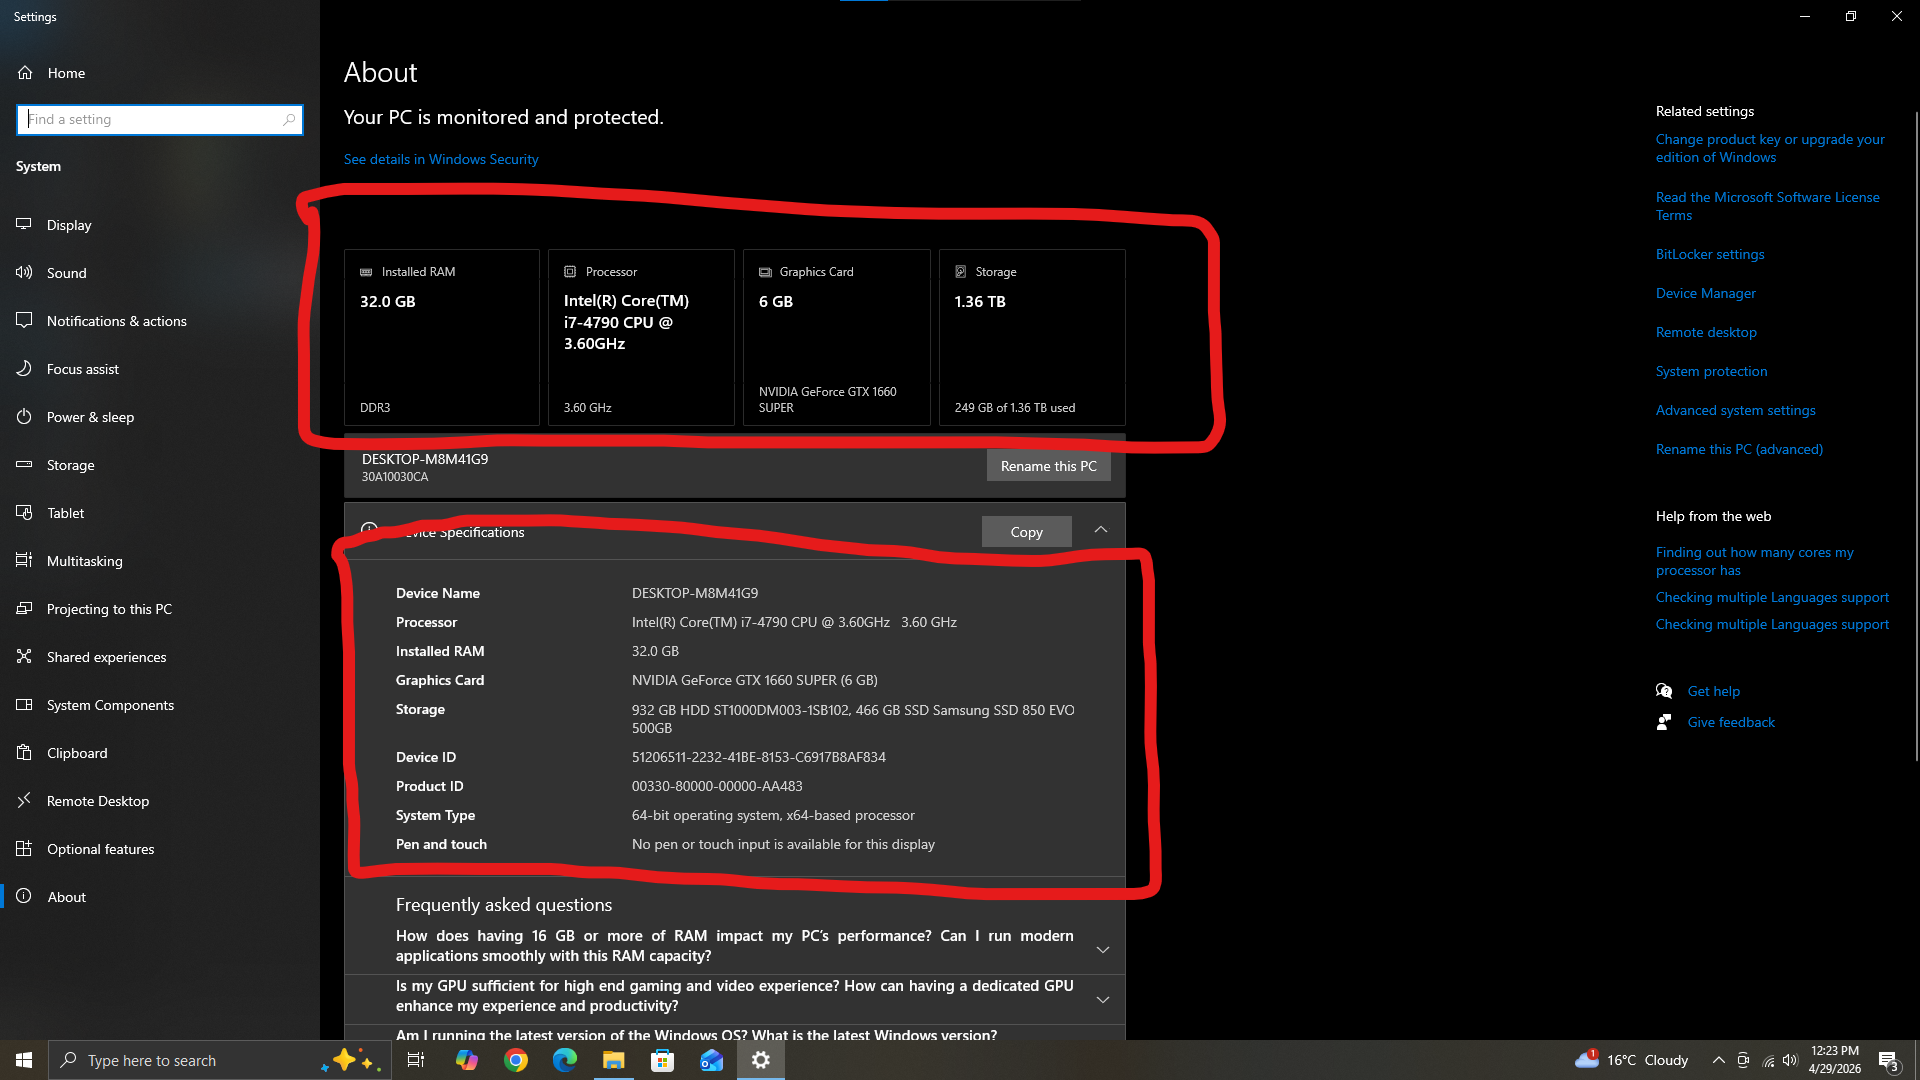Open Multitasking settings
This screenshot has width=1920, height=1080.
[160, 561]
